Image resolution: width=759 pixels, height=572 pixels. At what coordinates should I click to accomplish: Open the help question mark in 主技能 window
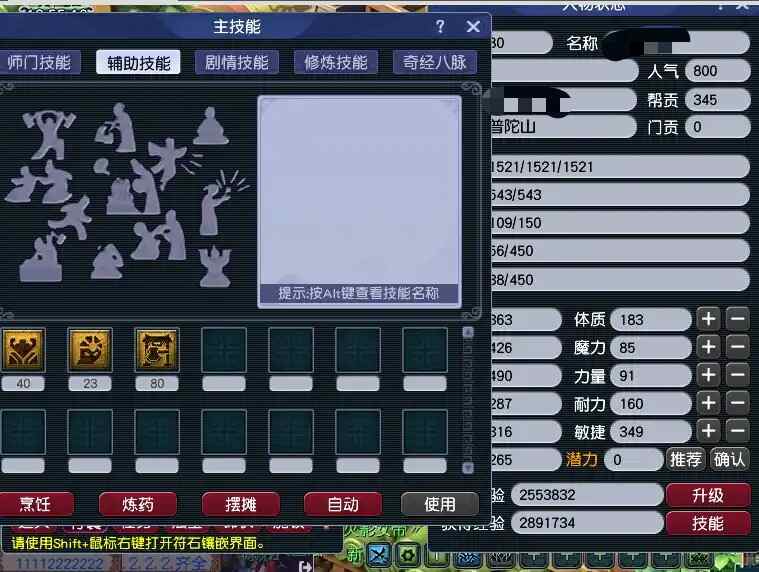pos(440,26)
